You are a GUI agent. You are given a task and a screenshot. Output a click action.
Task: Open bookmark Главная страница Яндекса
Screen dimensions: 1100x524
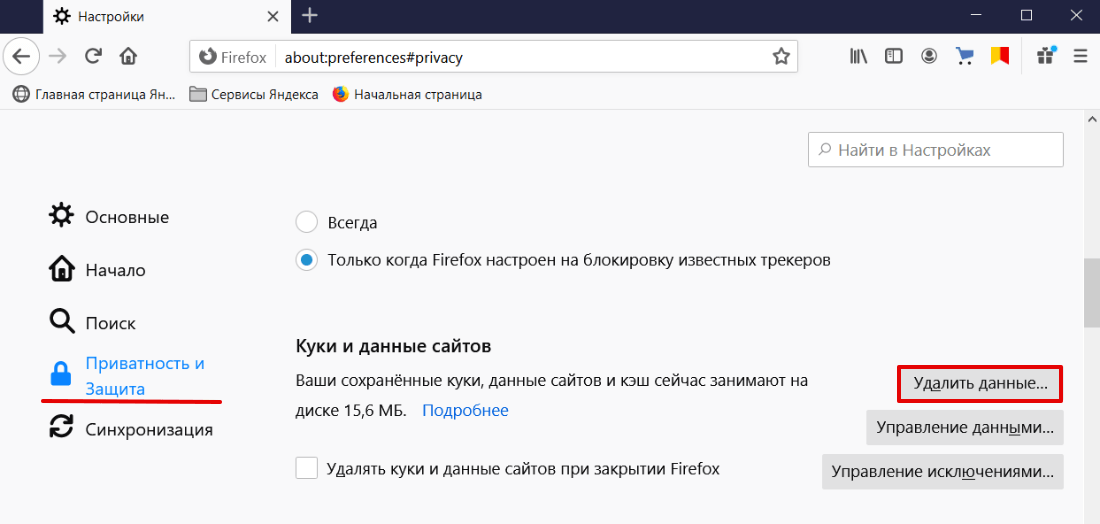[95, 94]
